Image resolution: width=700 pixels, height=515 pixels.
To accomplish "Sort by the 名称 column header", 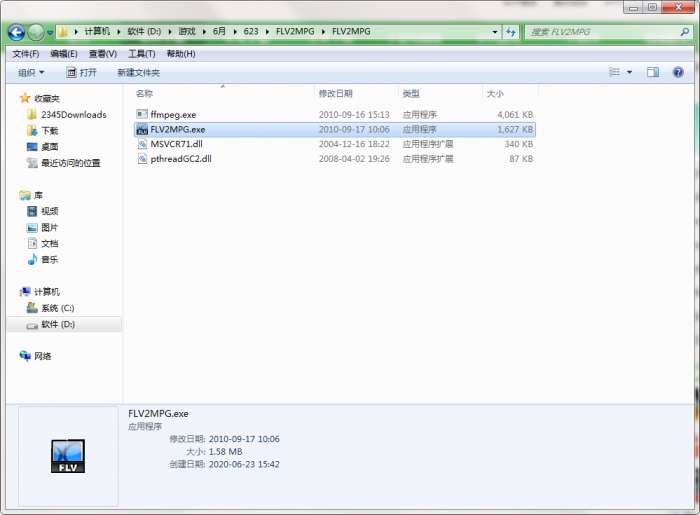I will (x=144, y=93).
